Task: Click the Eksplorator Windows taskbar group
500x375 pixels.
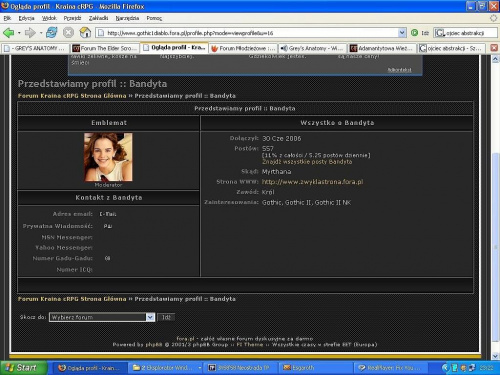Action: click(x=165, y=368)
